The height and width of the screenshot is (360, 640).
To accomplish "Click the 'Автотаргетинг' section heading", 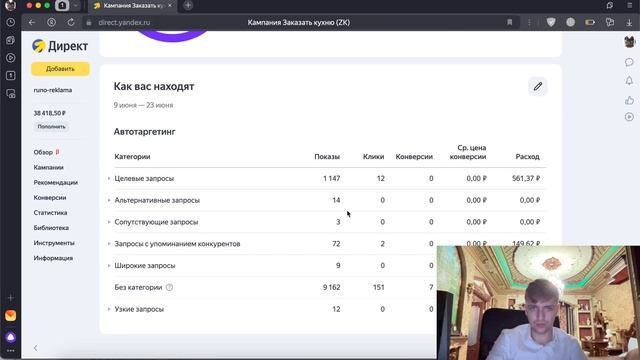I will 144,132.
